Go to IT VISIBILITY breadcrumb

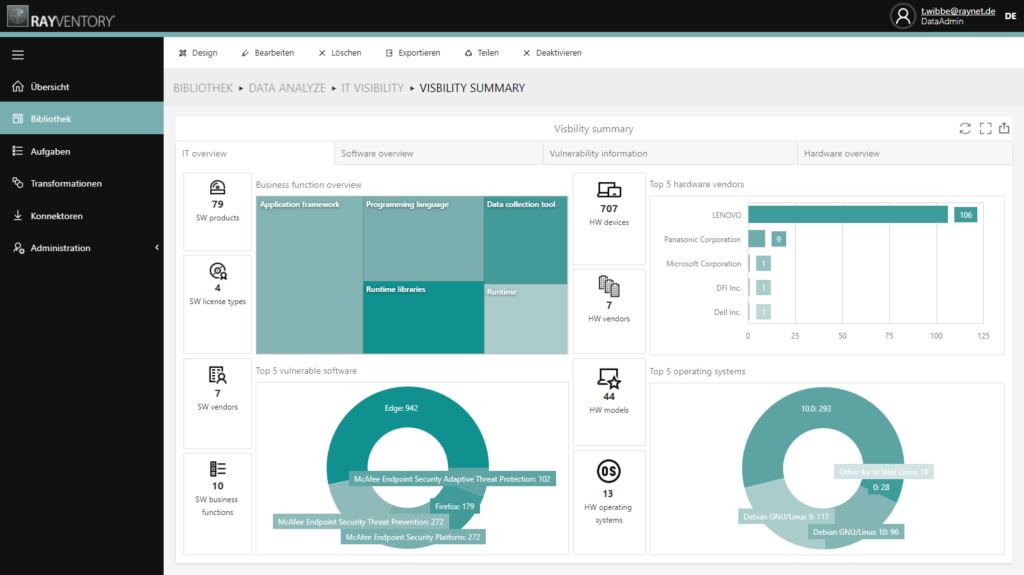point(372,88)
